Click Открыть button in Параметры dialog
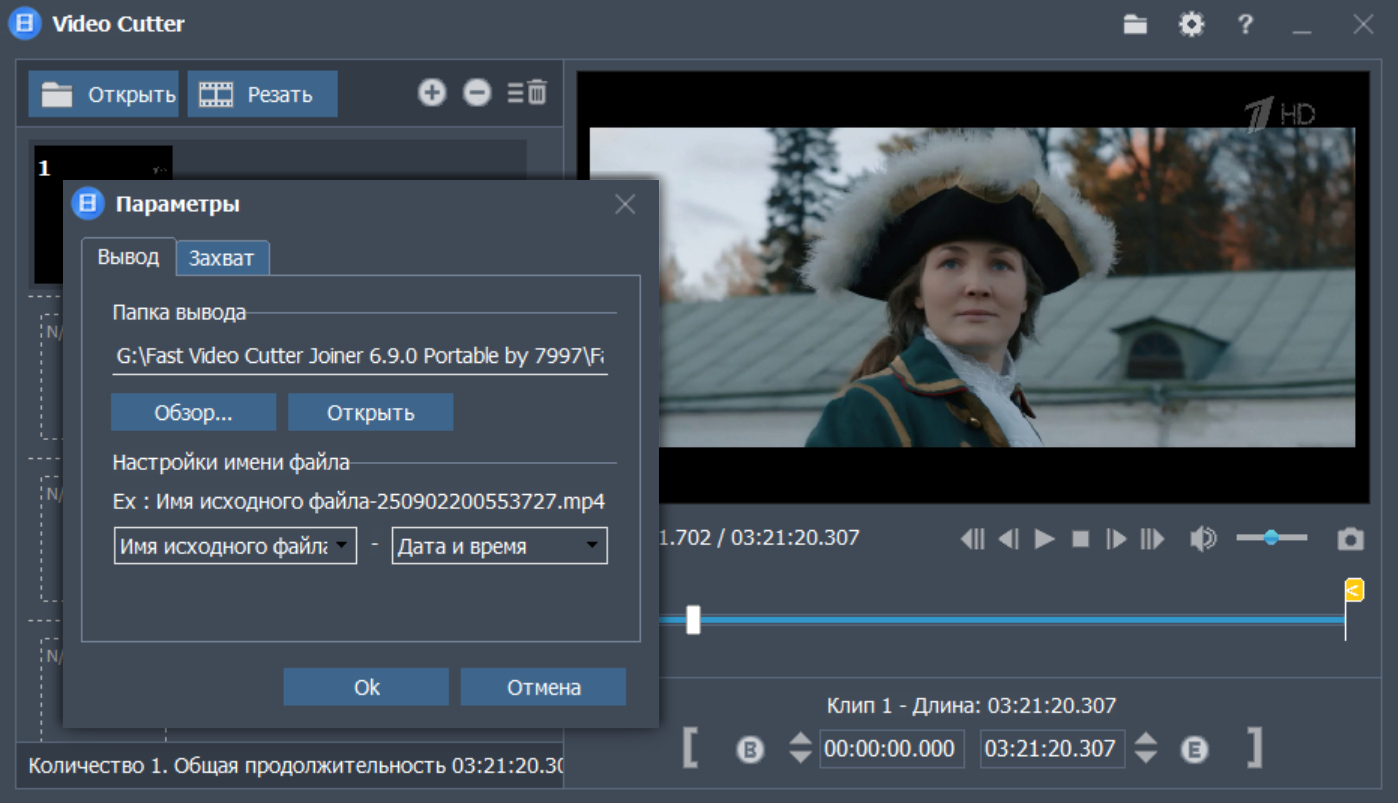1398x803 pixels. [x=370, y=412]
